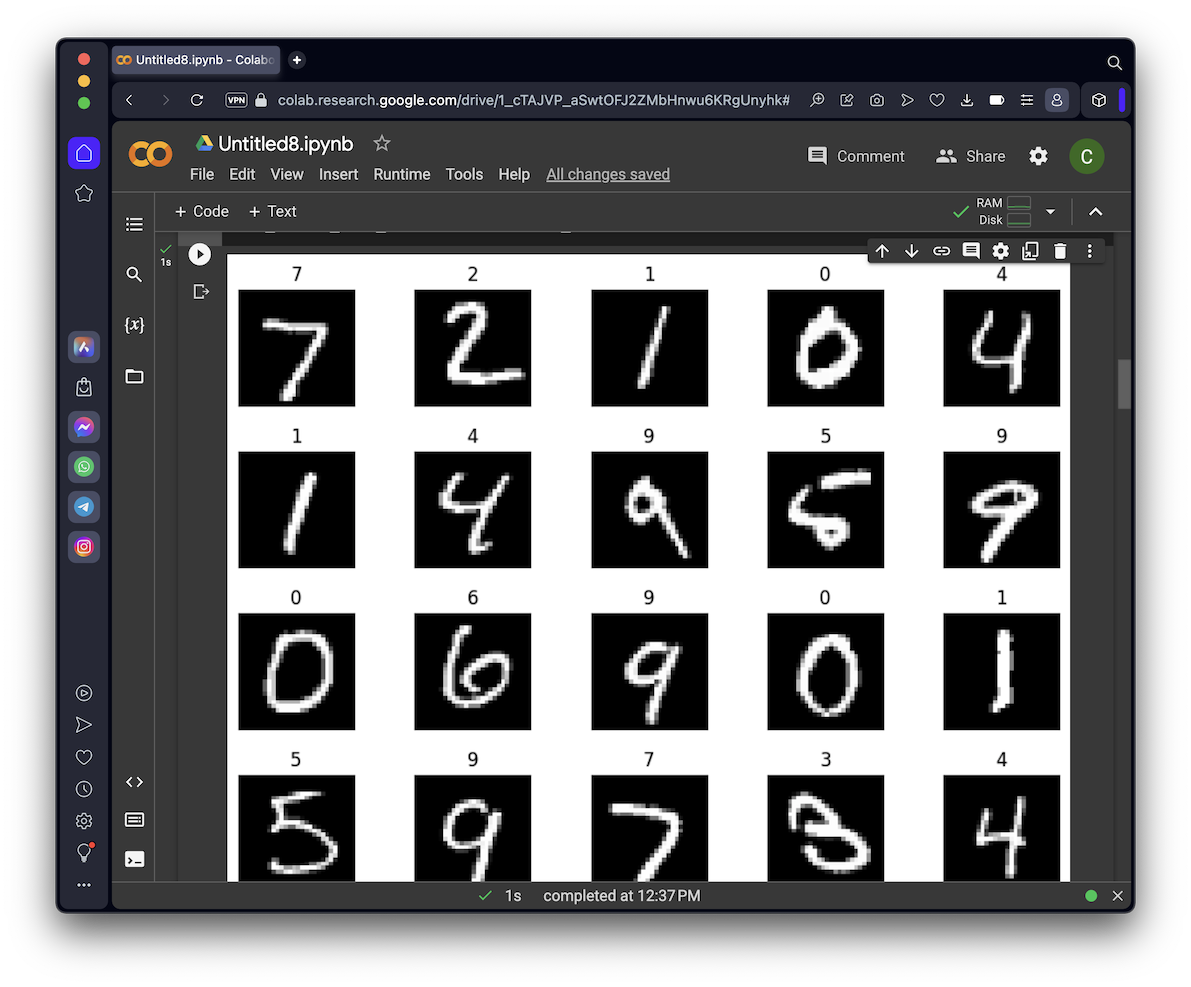Go back in browser history

coord(130,100)
